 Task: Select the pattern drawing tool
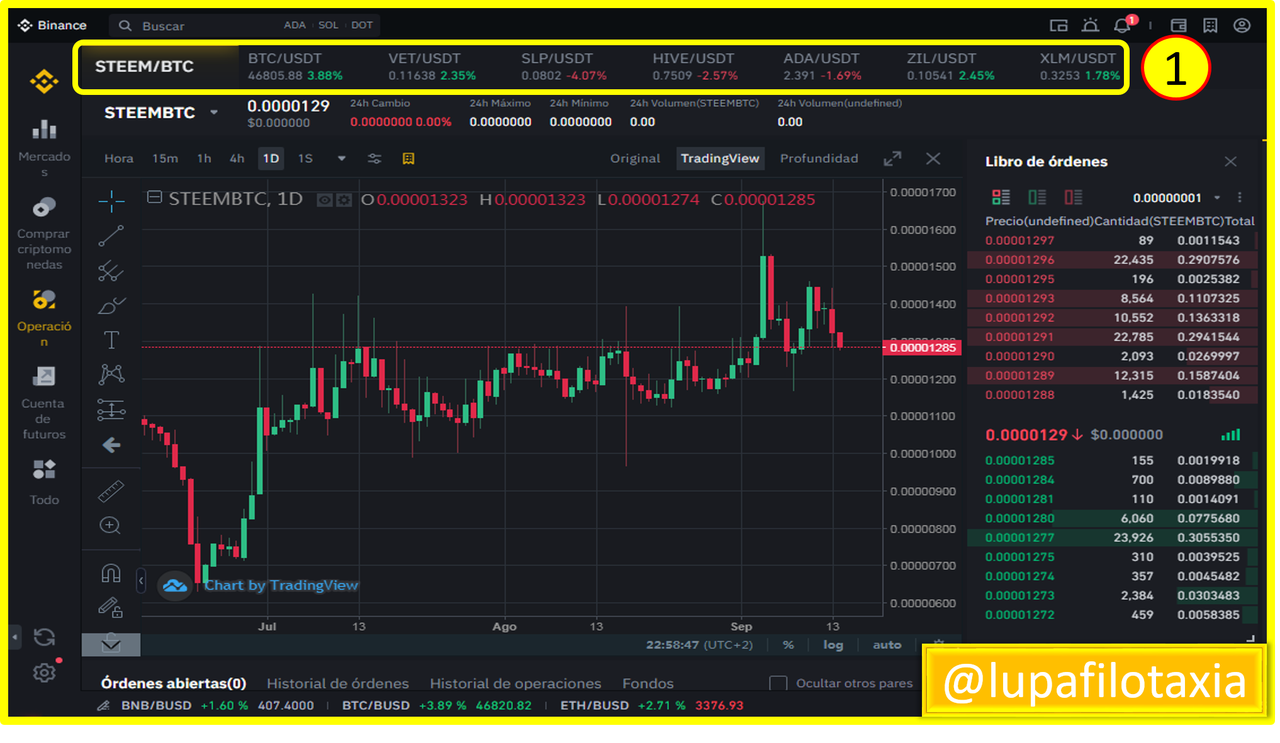click(111, 374)
